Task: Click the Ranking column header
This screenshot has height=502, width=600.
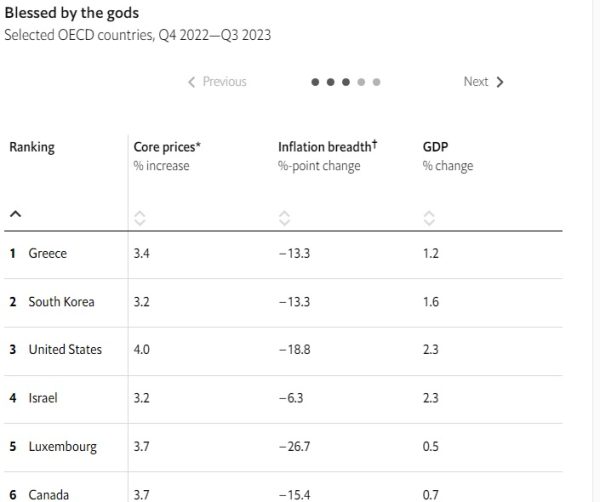Action: (32, 147)
